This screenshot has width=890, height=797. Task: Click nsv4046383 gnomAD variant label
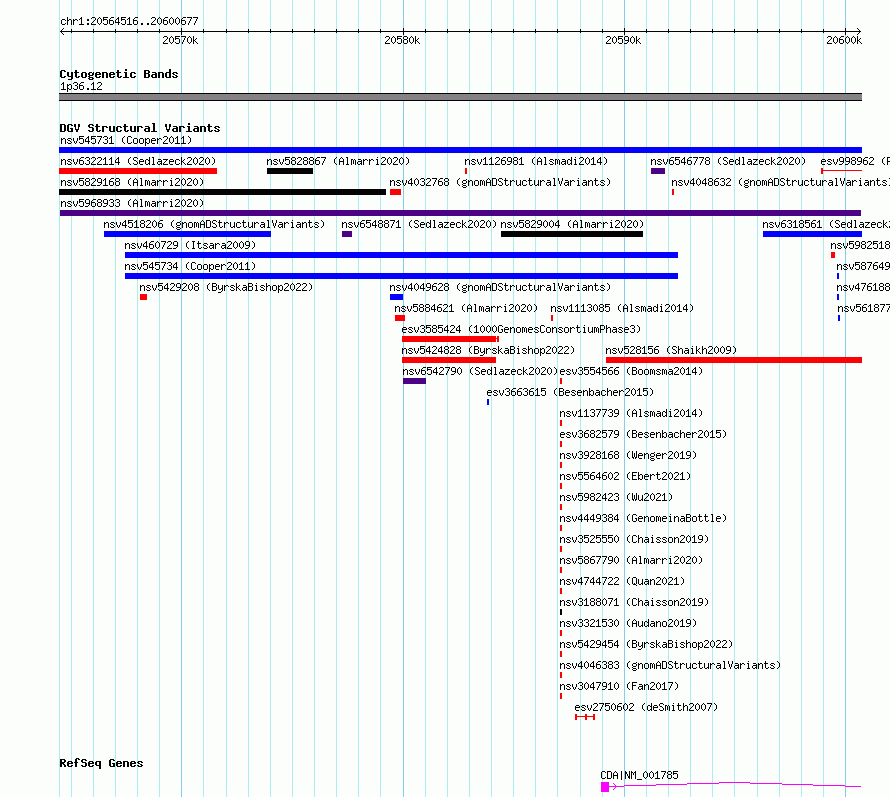tap(670, 665)
